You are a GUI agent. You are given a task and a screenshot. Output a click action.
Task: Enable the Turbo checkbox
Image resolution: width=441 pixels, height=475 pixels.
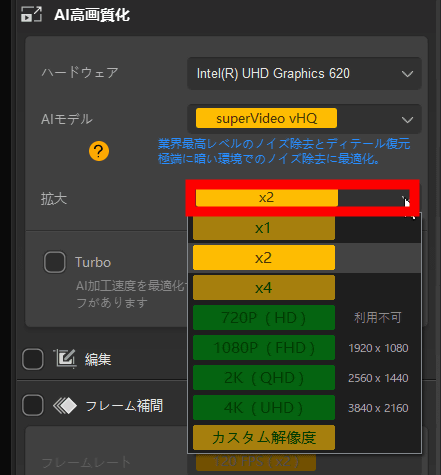point(55,262)
